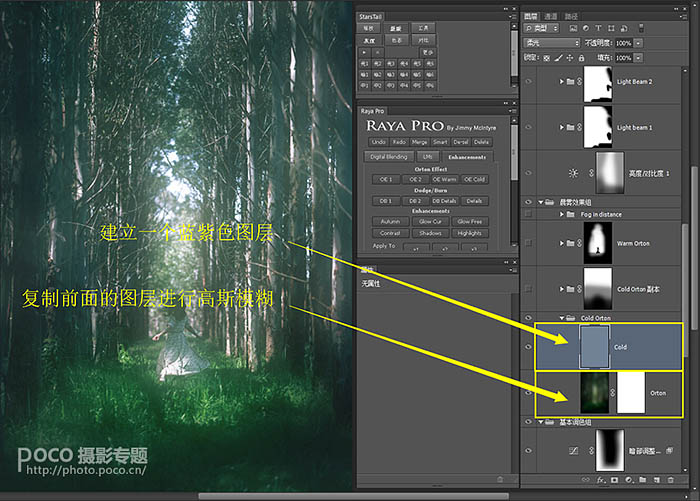
Task: Click the Cold layer color thumbnail
Action: click(595, 347)
